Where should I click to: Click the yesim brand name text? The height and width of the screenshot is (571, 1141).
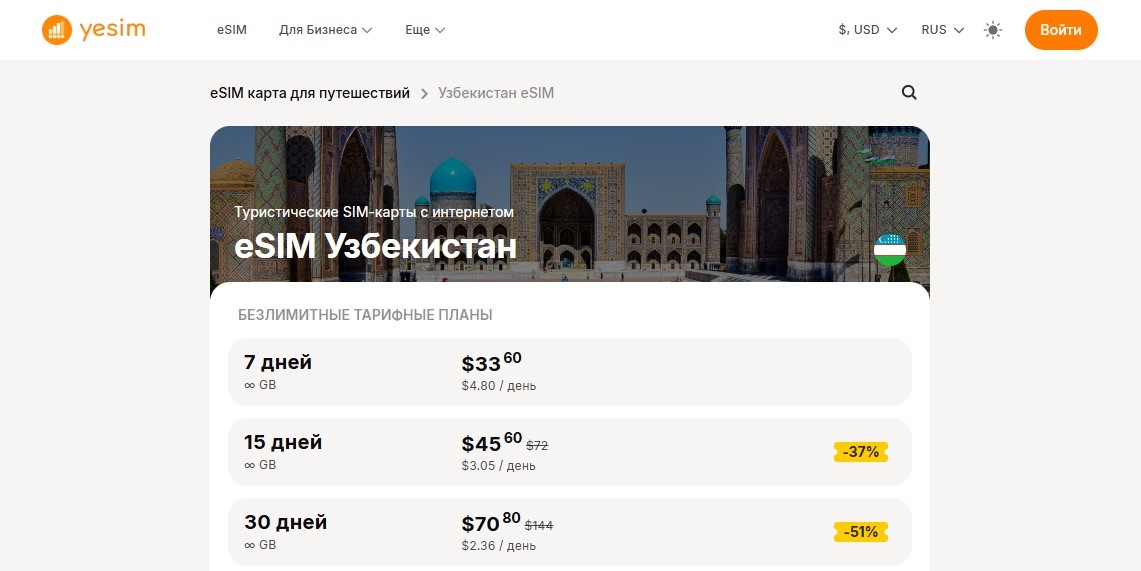(x=113, y=30)
